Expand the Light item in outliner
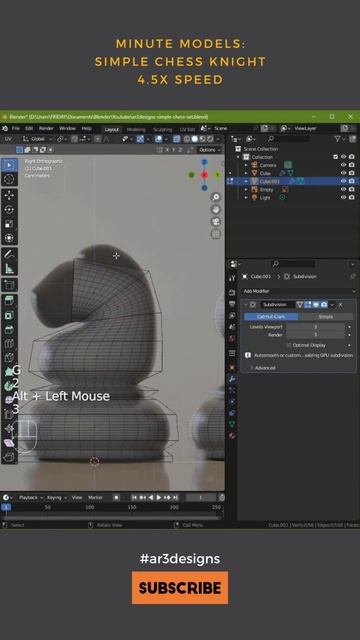360x640 pixels. click(x=246, y=198)
